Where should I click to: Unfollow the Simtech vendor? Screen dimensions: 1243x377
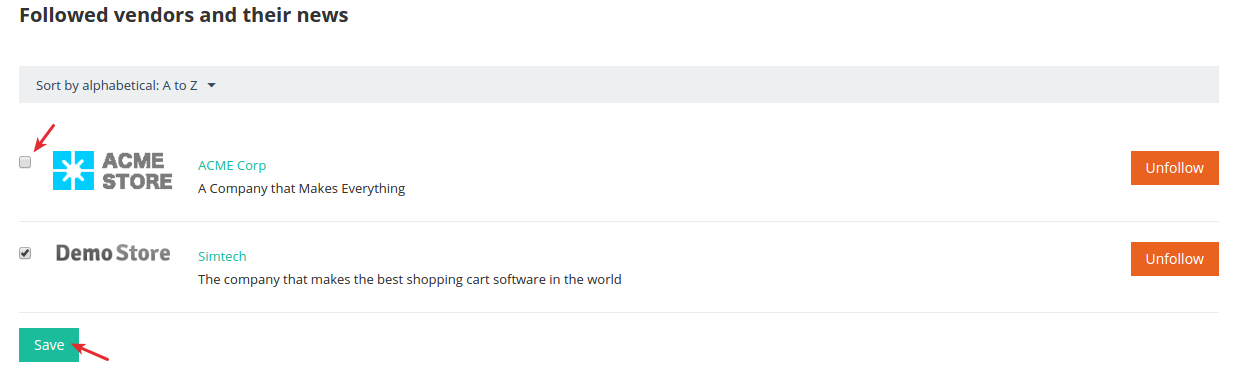(1175, 258)
